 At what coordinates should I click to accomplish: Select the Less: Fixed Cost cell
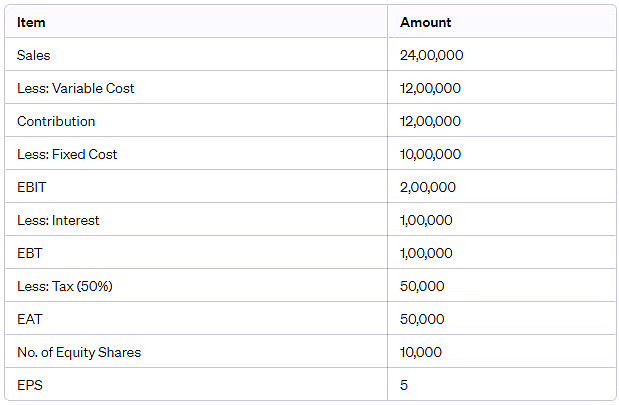click(67, 154)
